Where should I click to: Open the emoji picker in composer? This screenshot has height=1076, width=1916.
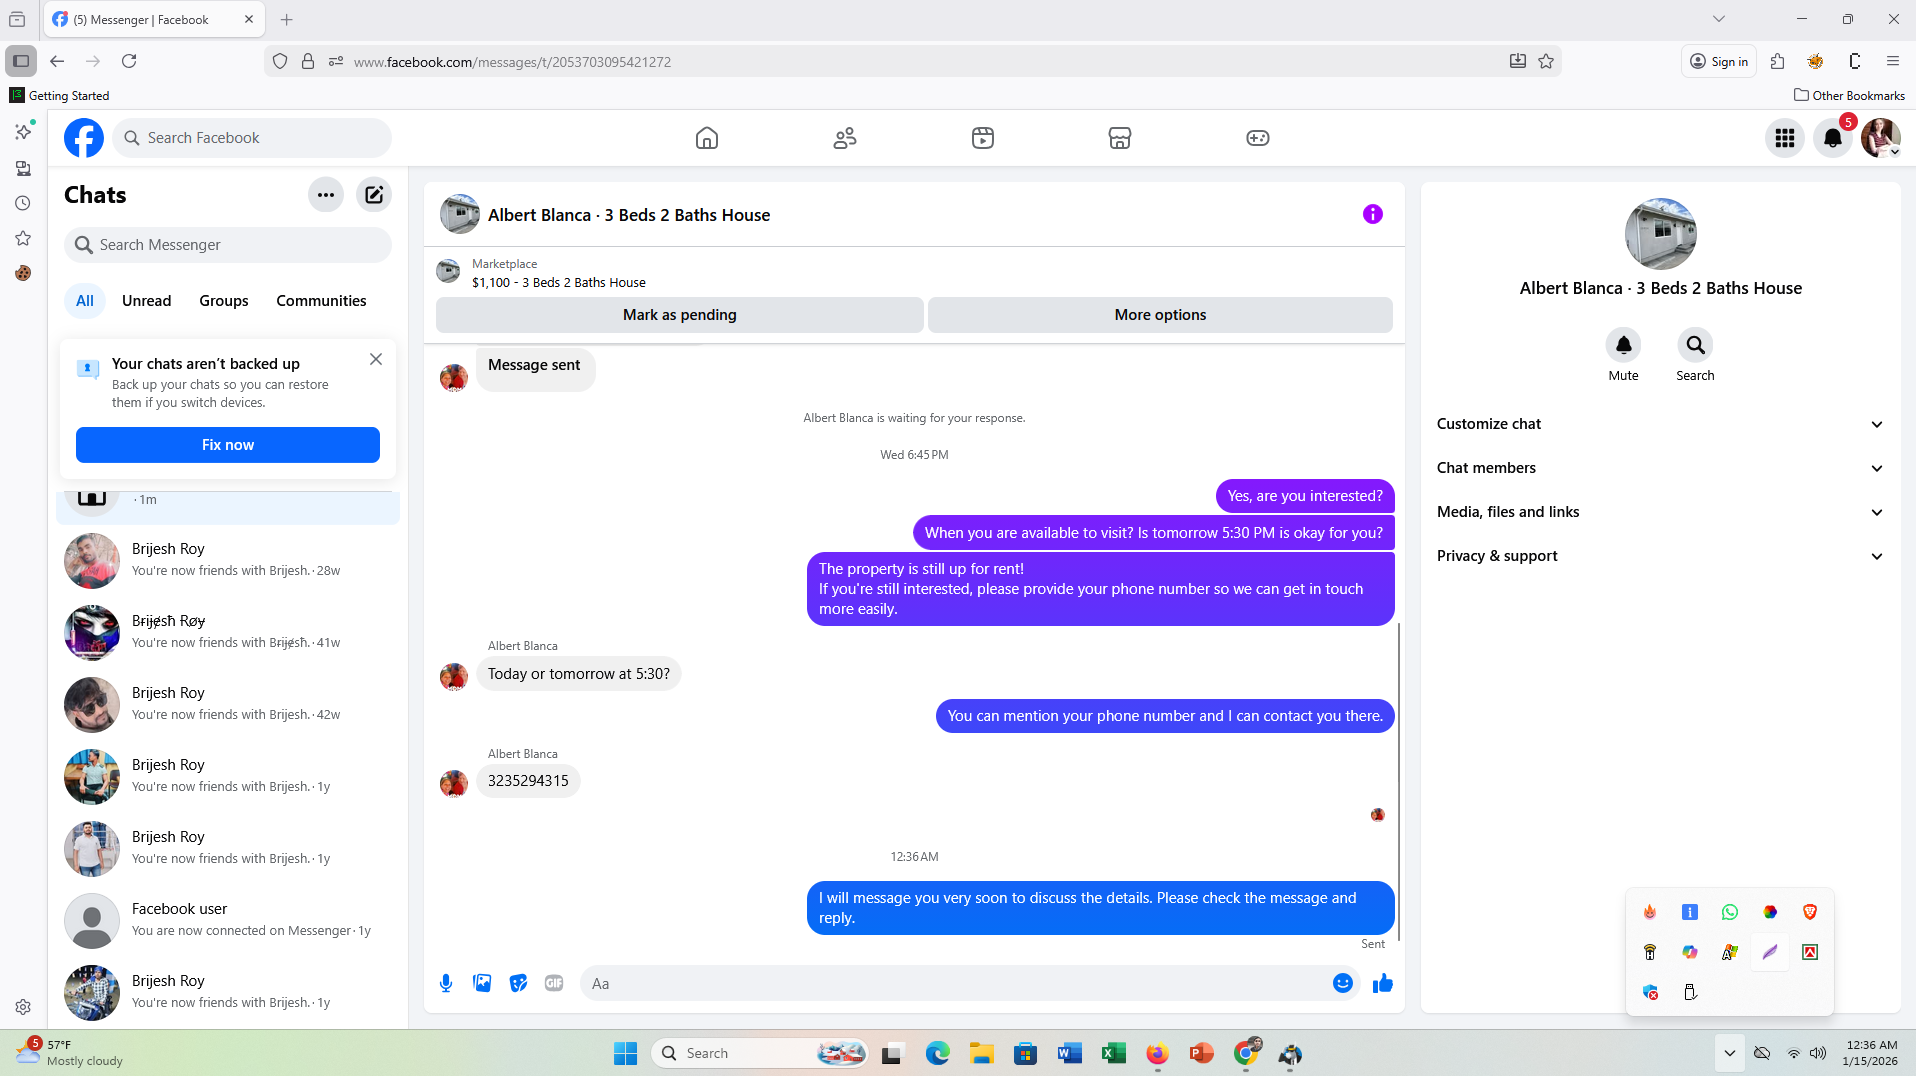(1343, 984)
